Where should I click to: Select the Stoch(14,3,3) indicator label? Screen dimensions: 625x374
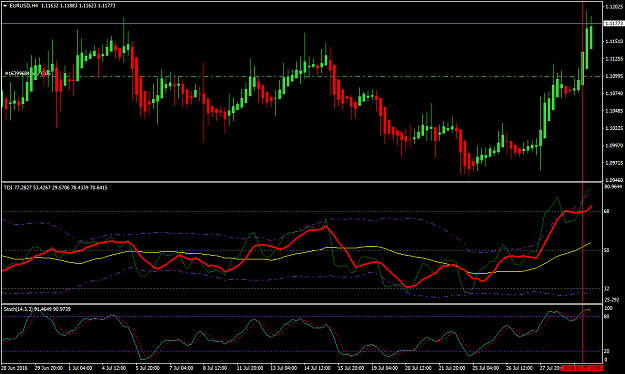point(37,309)
